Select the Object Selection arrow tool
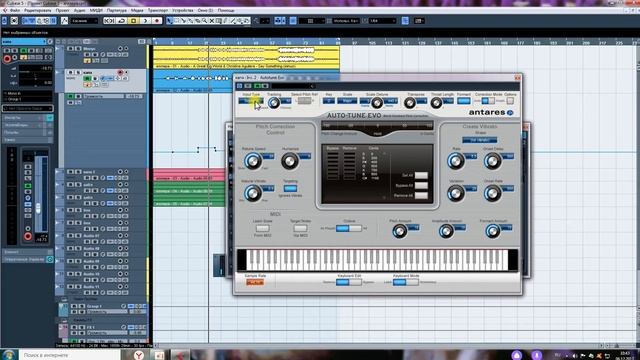The image size is (640, 360). pyautogui.click(x=169, y=20)
